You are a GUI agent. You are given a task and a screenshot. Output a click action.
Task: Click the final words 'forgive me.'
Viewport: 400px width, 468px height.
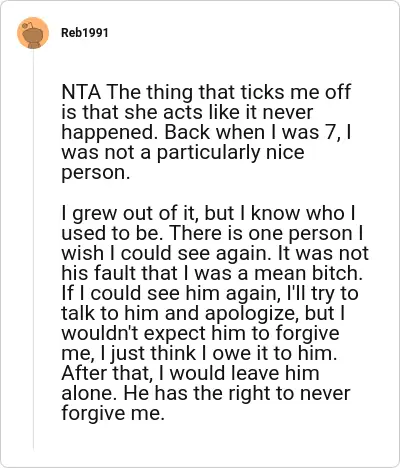pyautogui.click(x=113, y=414)
